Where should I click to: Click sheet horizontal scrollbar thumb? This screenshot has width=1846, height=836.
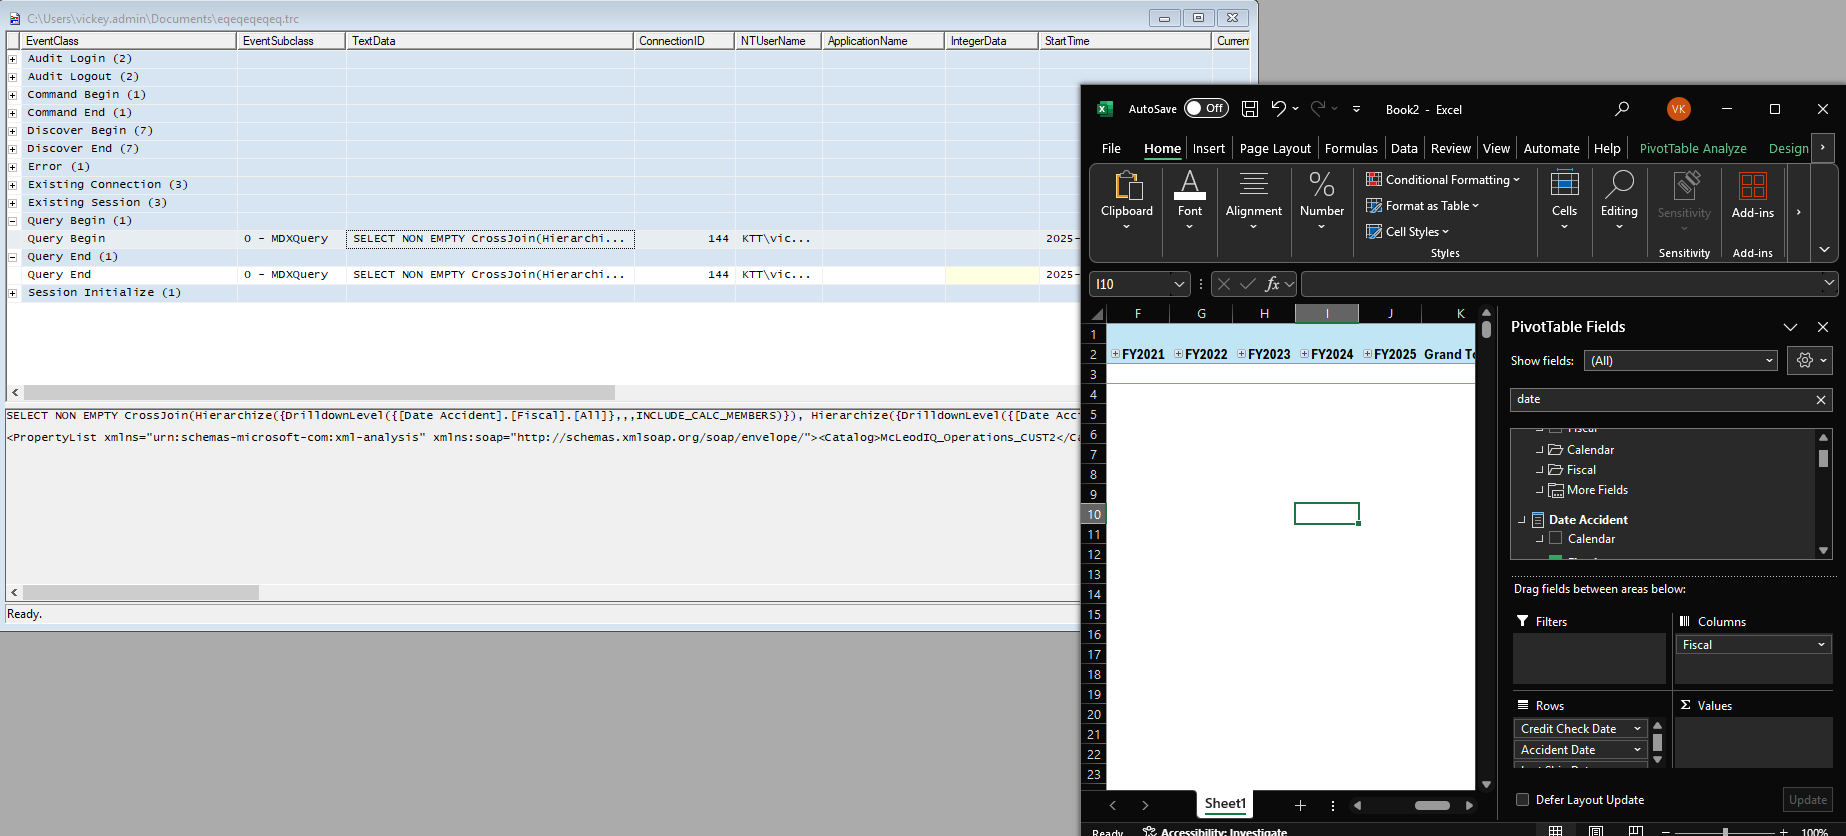(1432, 805)
